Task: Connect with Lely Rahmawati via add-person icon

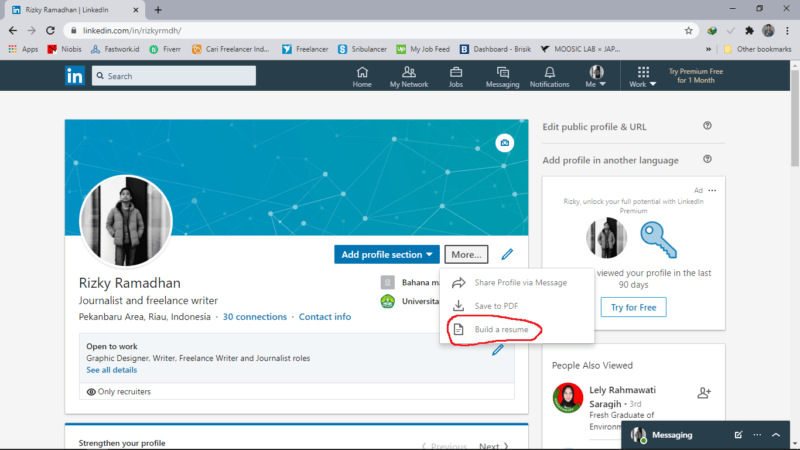Action: point(704,392)
